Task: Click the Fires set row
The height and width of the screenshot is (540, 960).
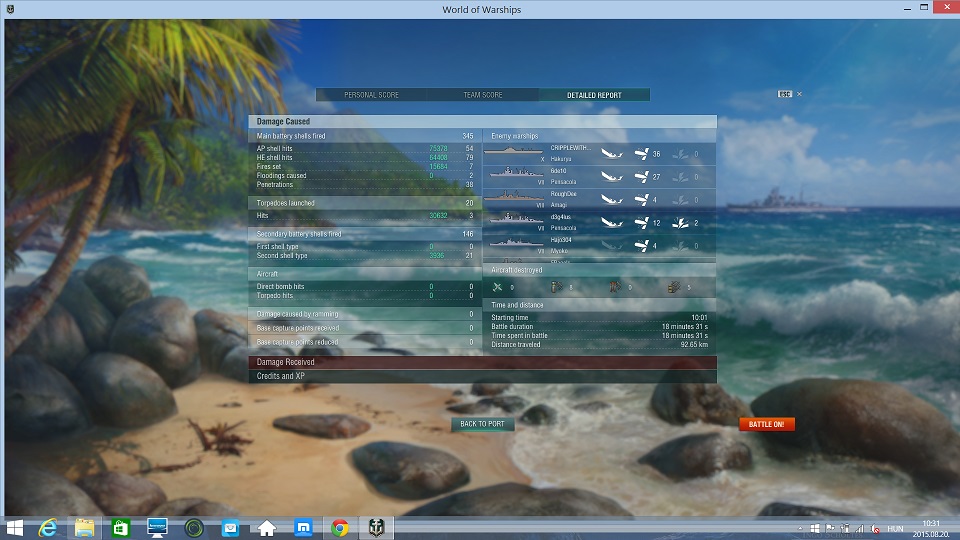Action: (x=365, y=167)
